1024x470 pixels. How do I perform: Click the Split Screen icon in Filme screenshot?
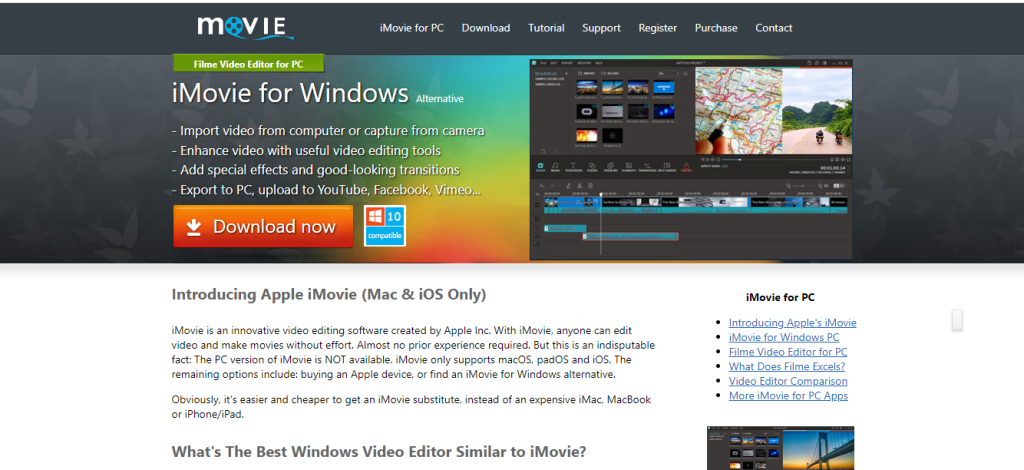(x=667, y=168)
